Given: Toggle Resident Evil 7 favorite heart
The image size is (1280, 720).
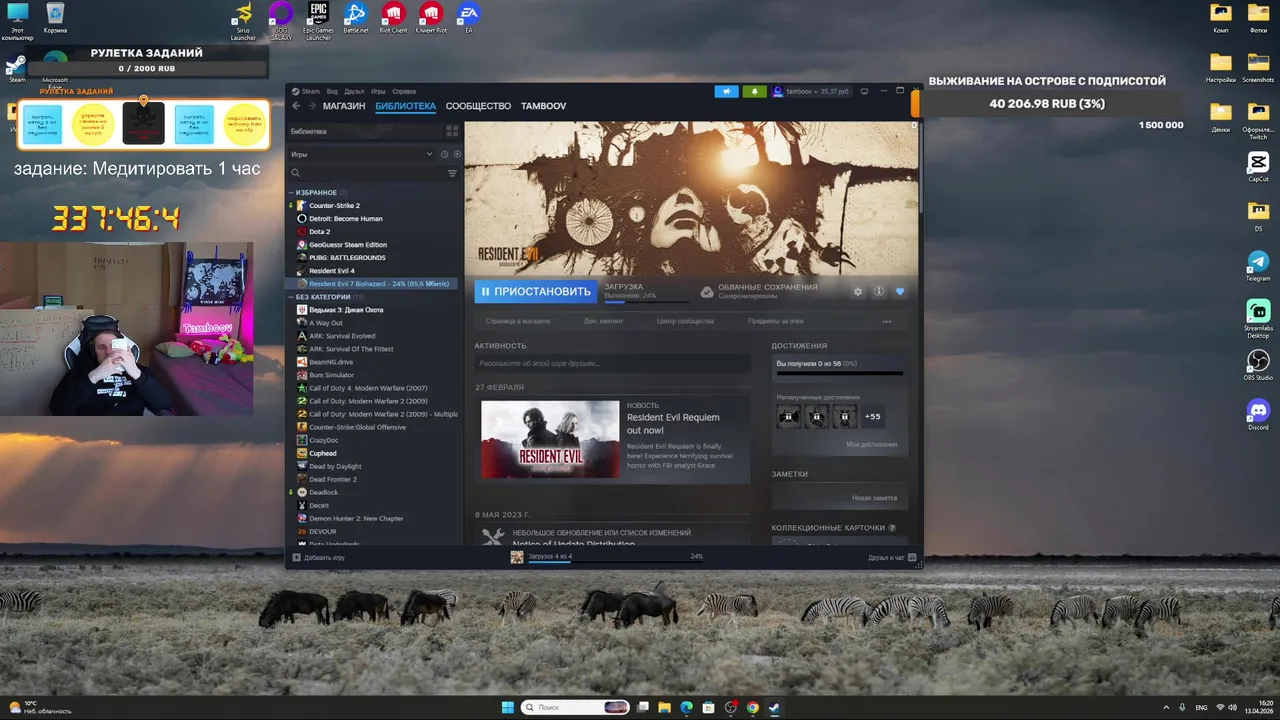Looking at the screenshot, I should [x=899, y=292].
